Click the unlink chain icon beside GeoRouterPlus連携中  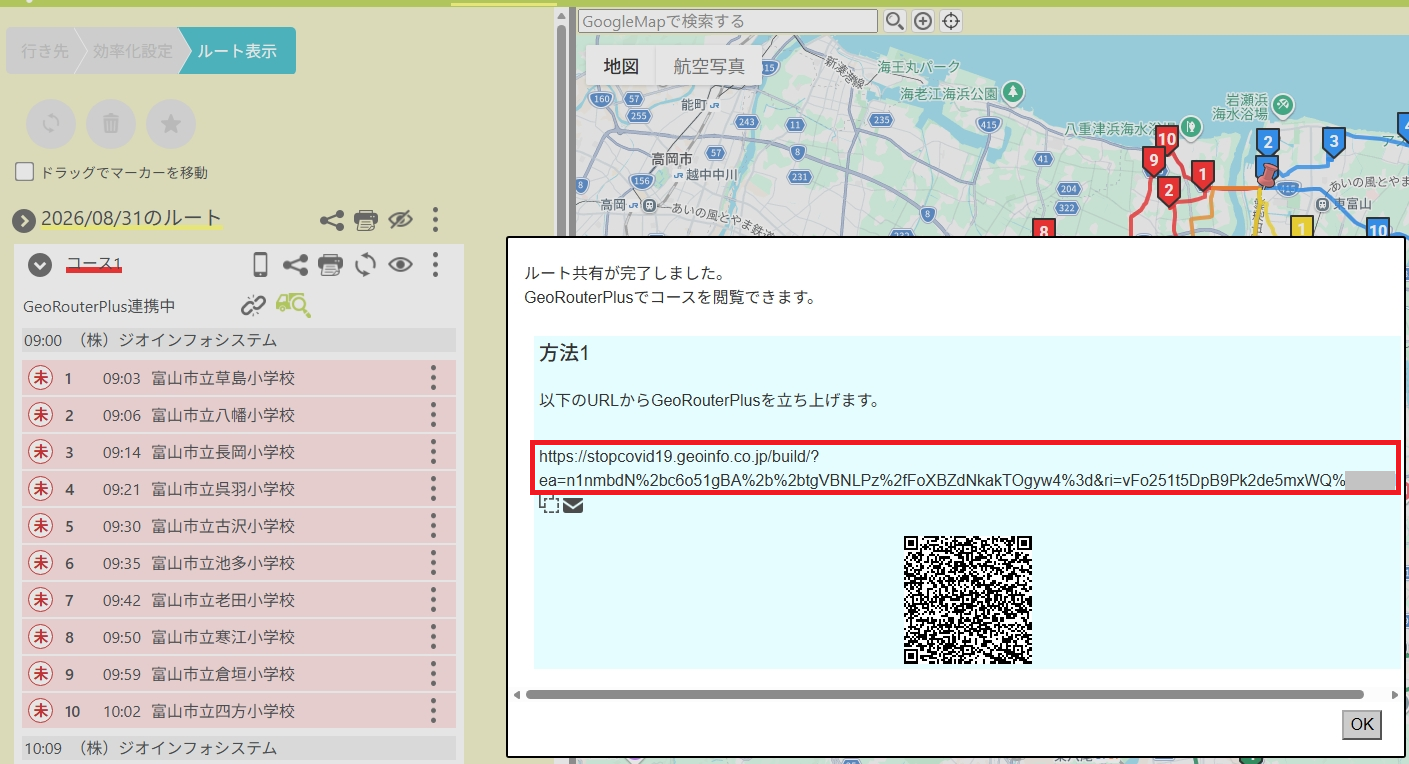click(x=254, y=305)
